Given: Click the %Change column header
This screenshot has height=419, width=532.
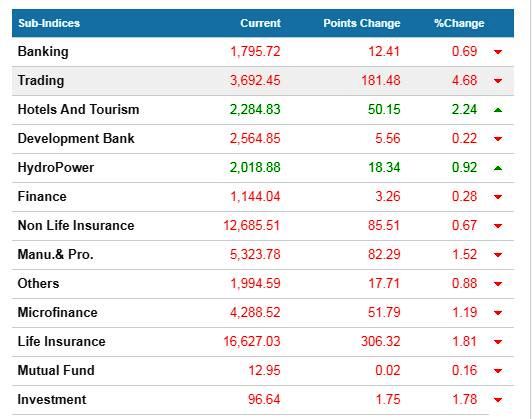Looking at the screenshot, I should coord(459,23).
